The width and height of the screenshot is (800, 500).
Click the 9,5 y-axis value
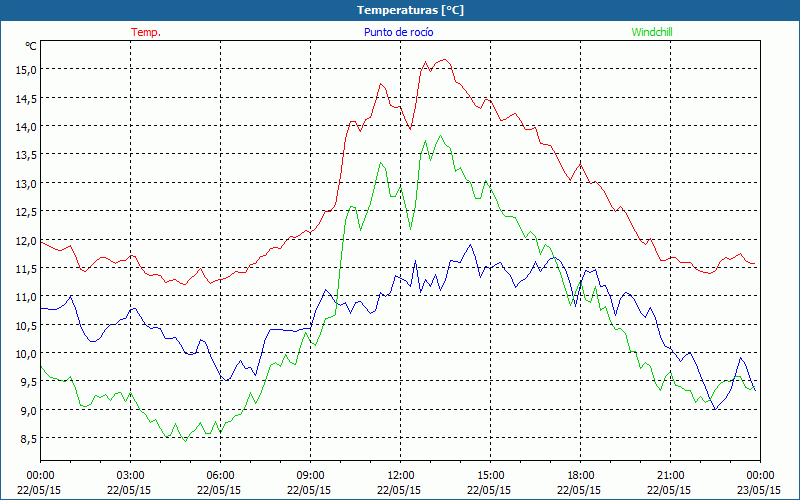[x=28, y=382]
